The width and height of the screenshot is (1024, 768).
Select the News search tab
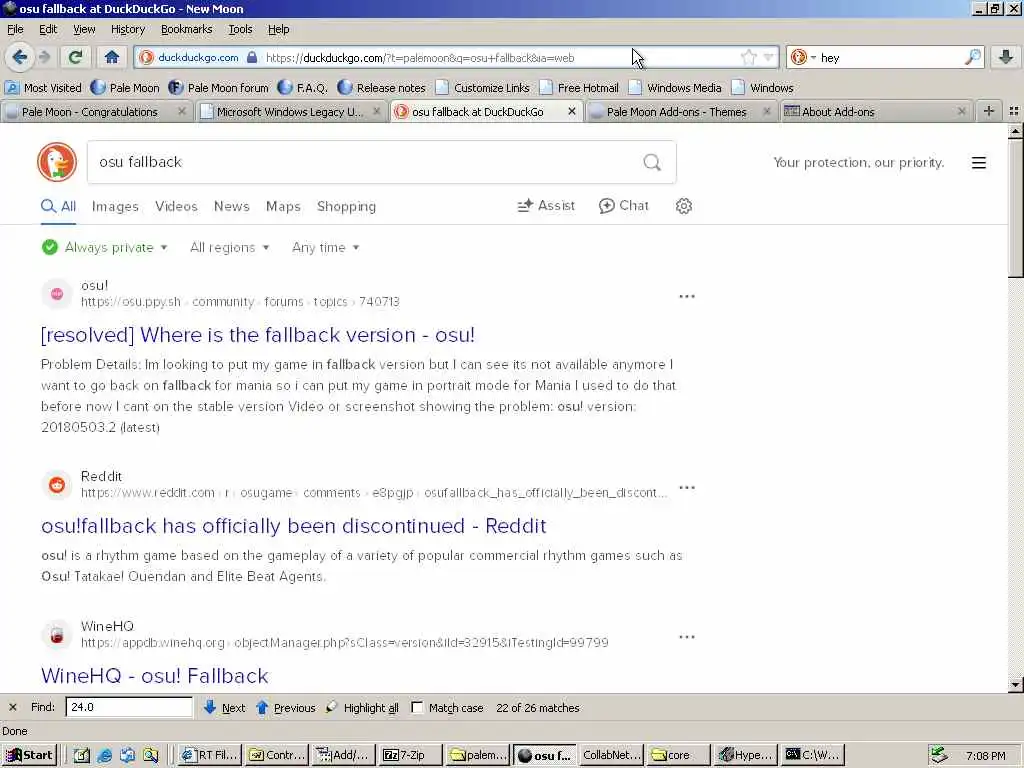[x=232, y=206]
